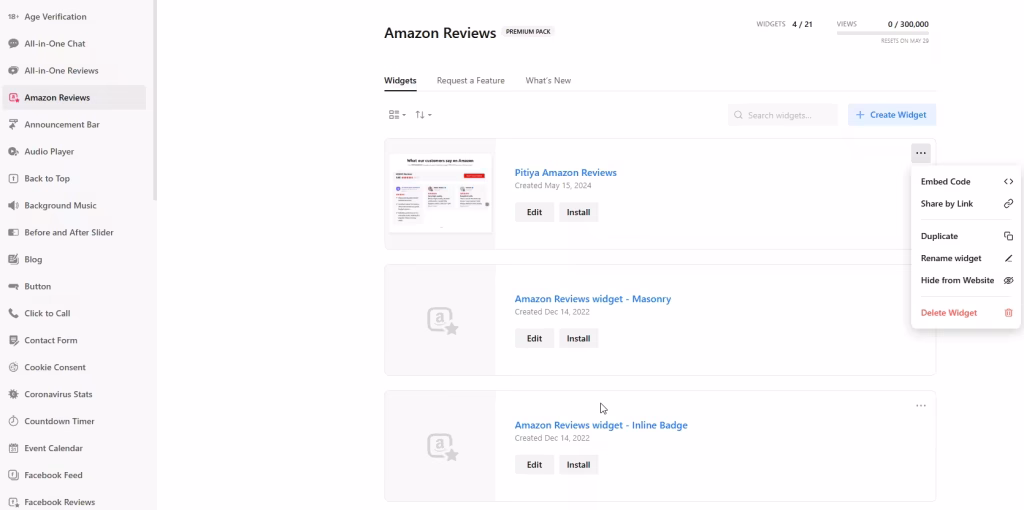
Task: Open Cookie Consent in the sidebar
Action: (74, 367)
